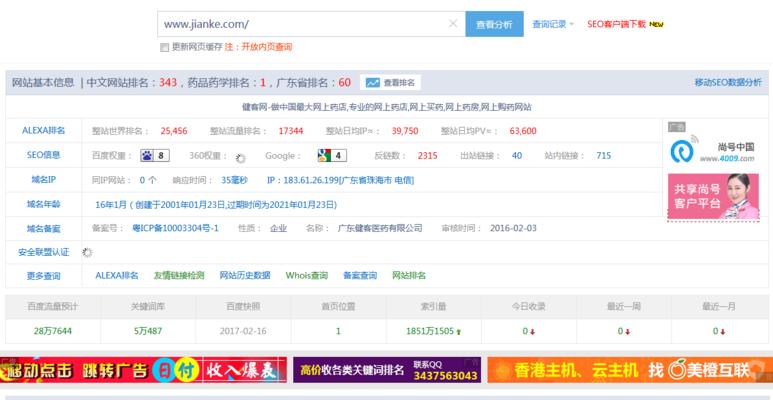This screenshot has width=773, height=400.
Task: Click company name 广东健客医药有限公司
Action: pyautogui.click(x=380, y=228)
